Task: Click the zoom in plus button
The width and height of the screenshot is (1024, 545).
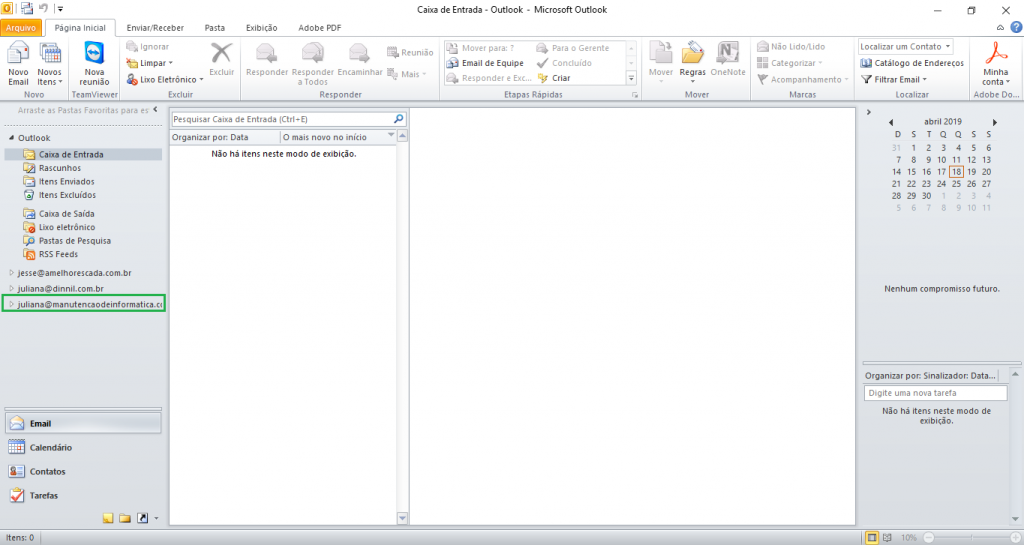Action: tap(1016, 538)
